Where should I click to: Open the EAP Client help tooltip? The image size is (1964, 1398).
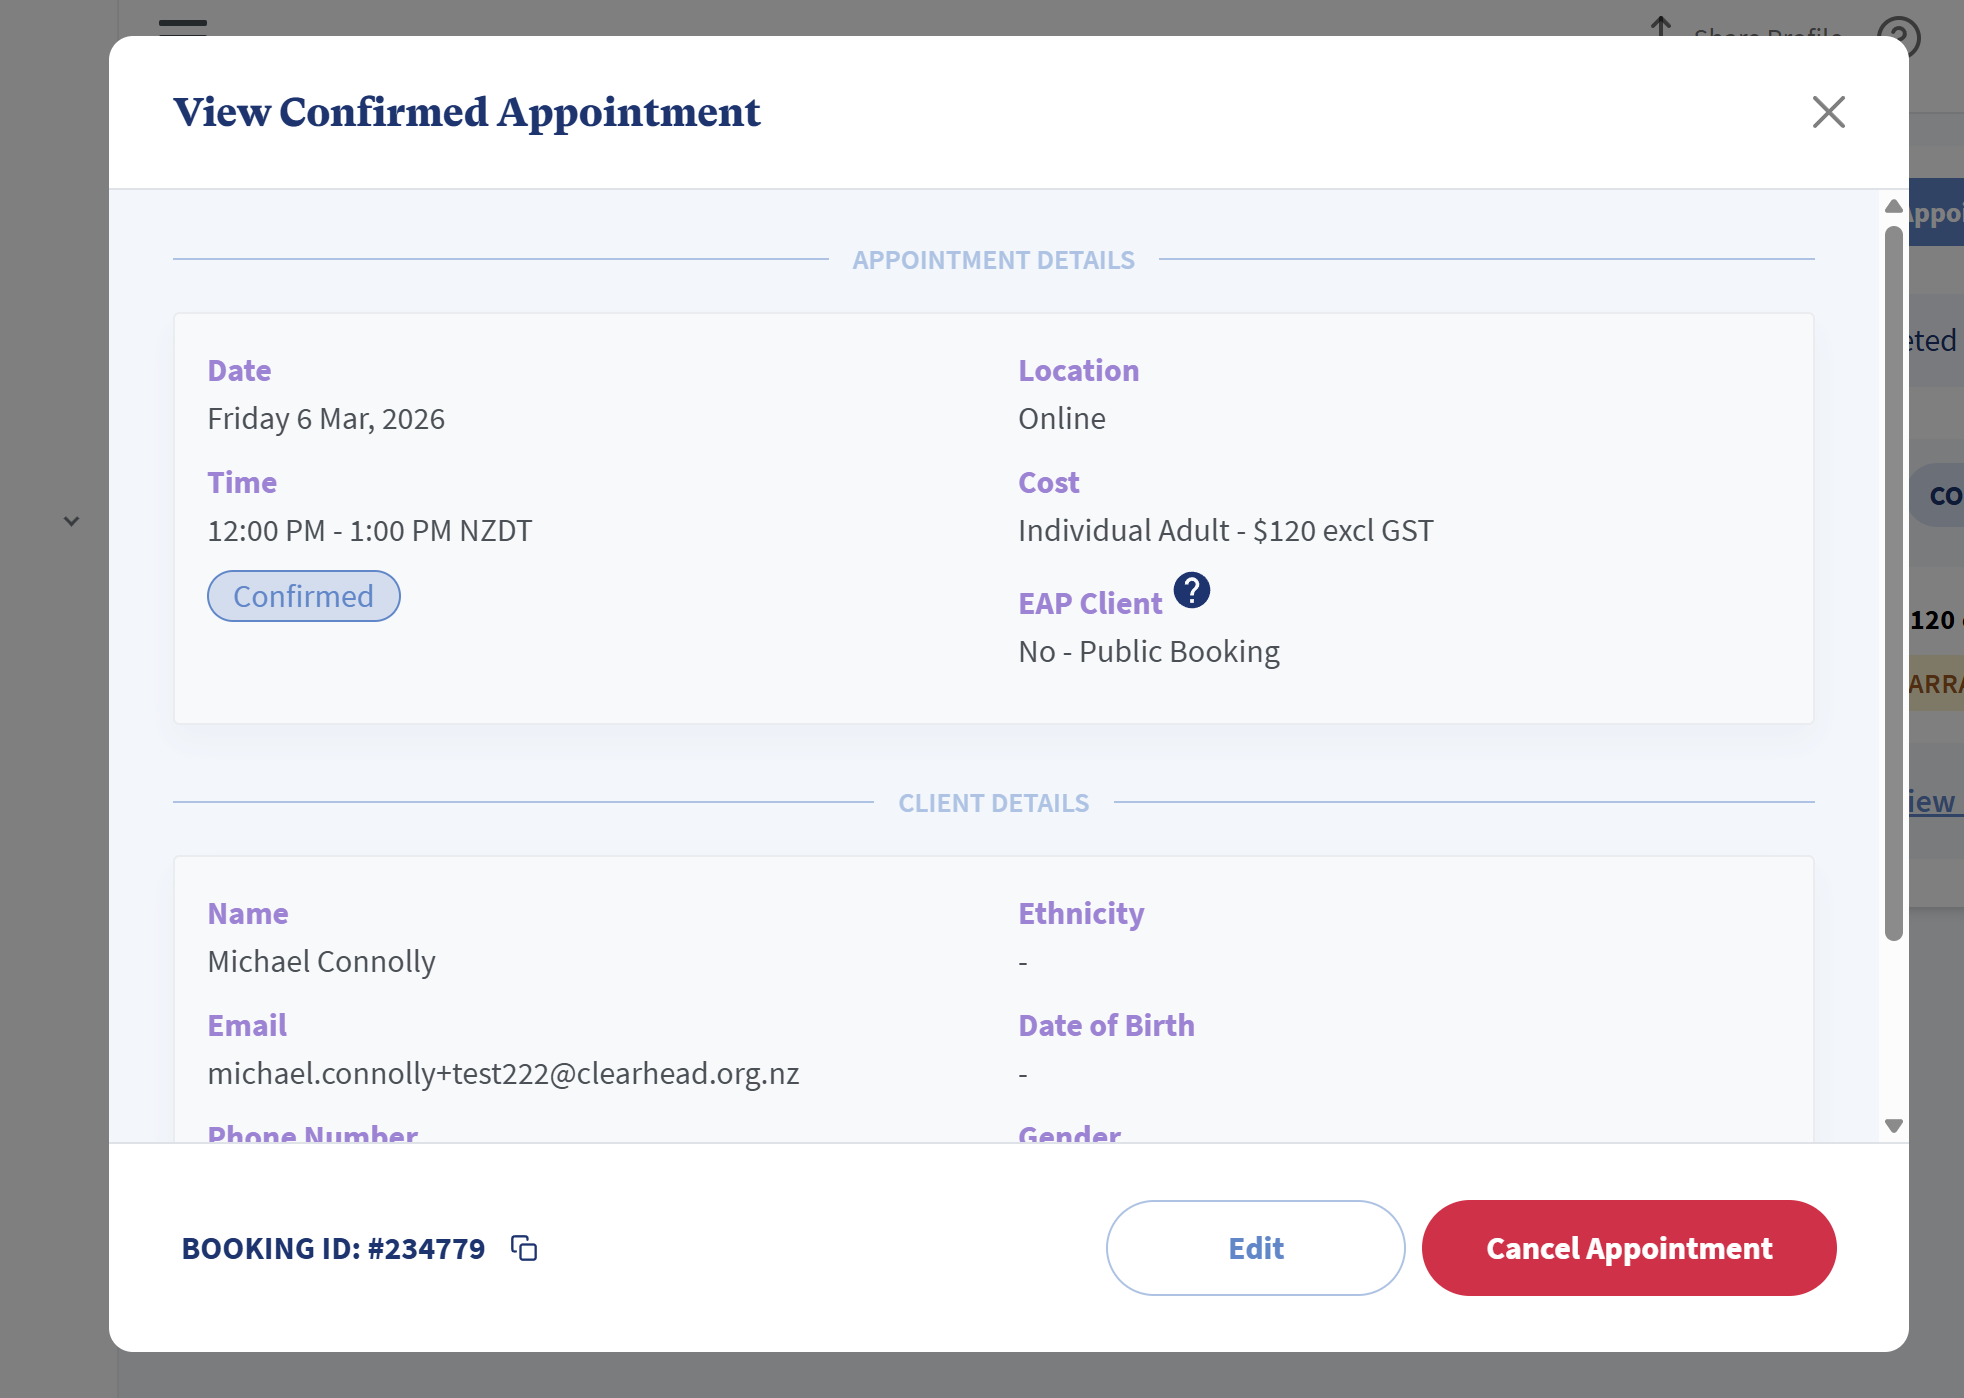(x=1191, y=591)
